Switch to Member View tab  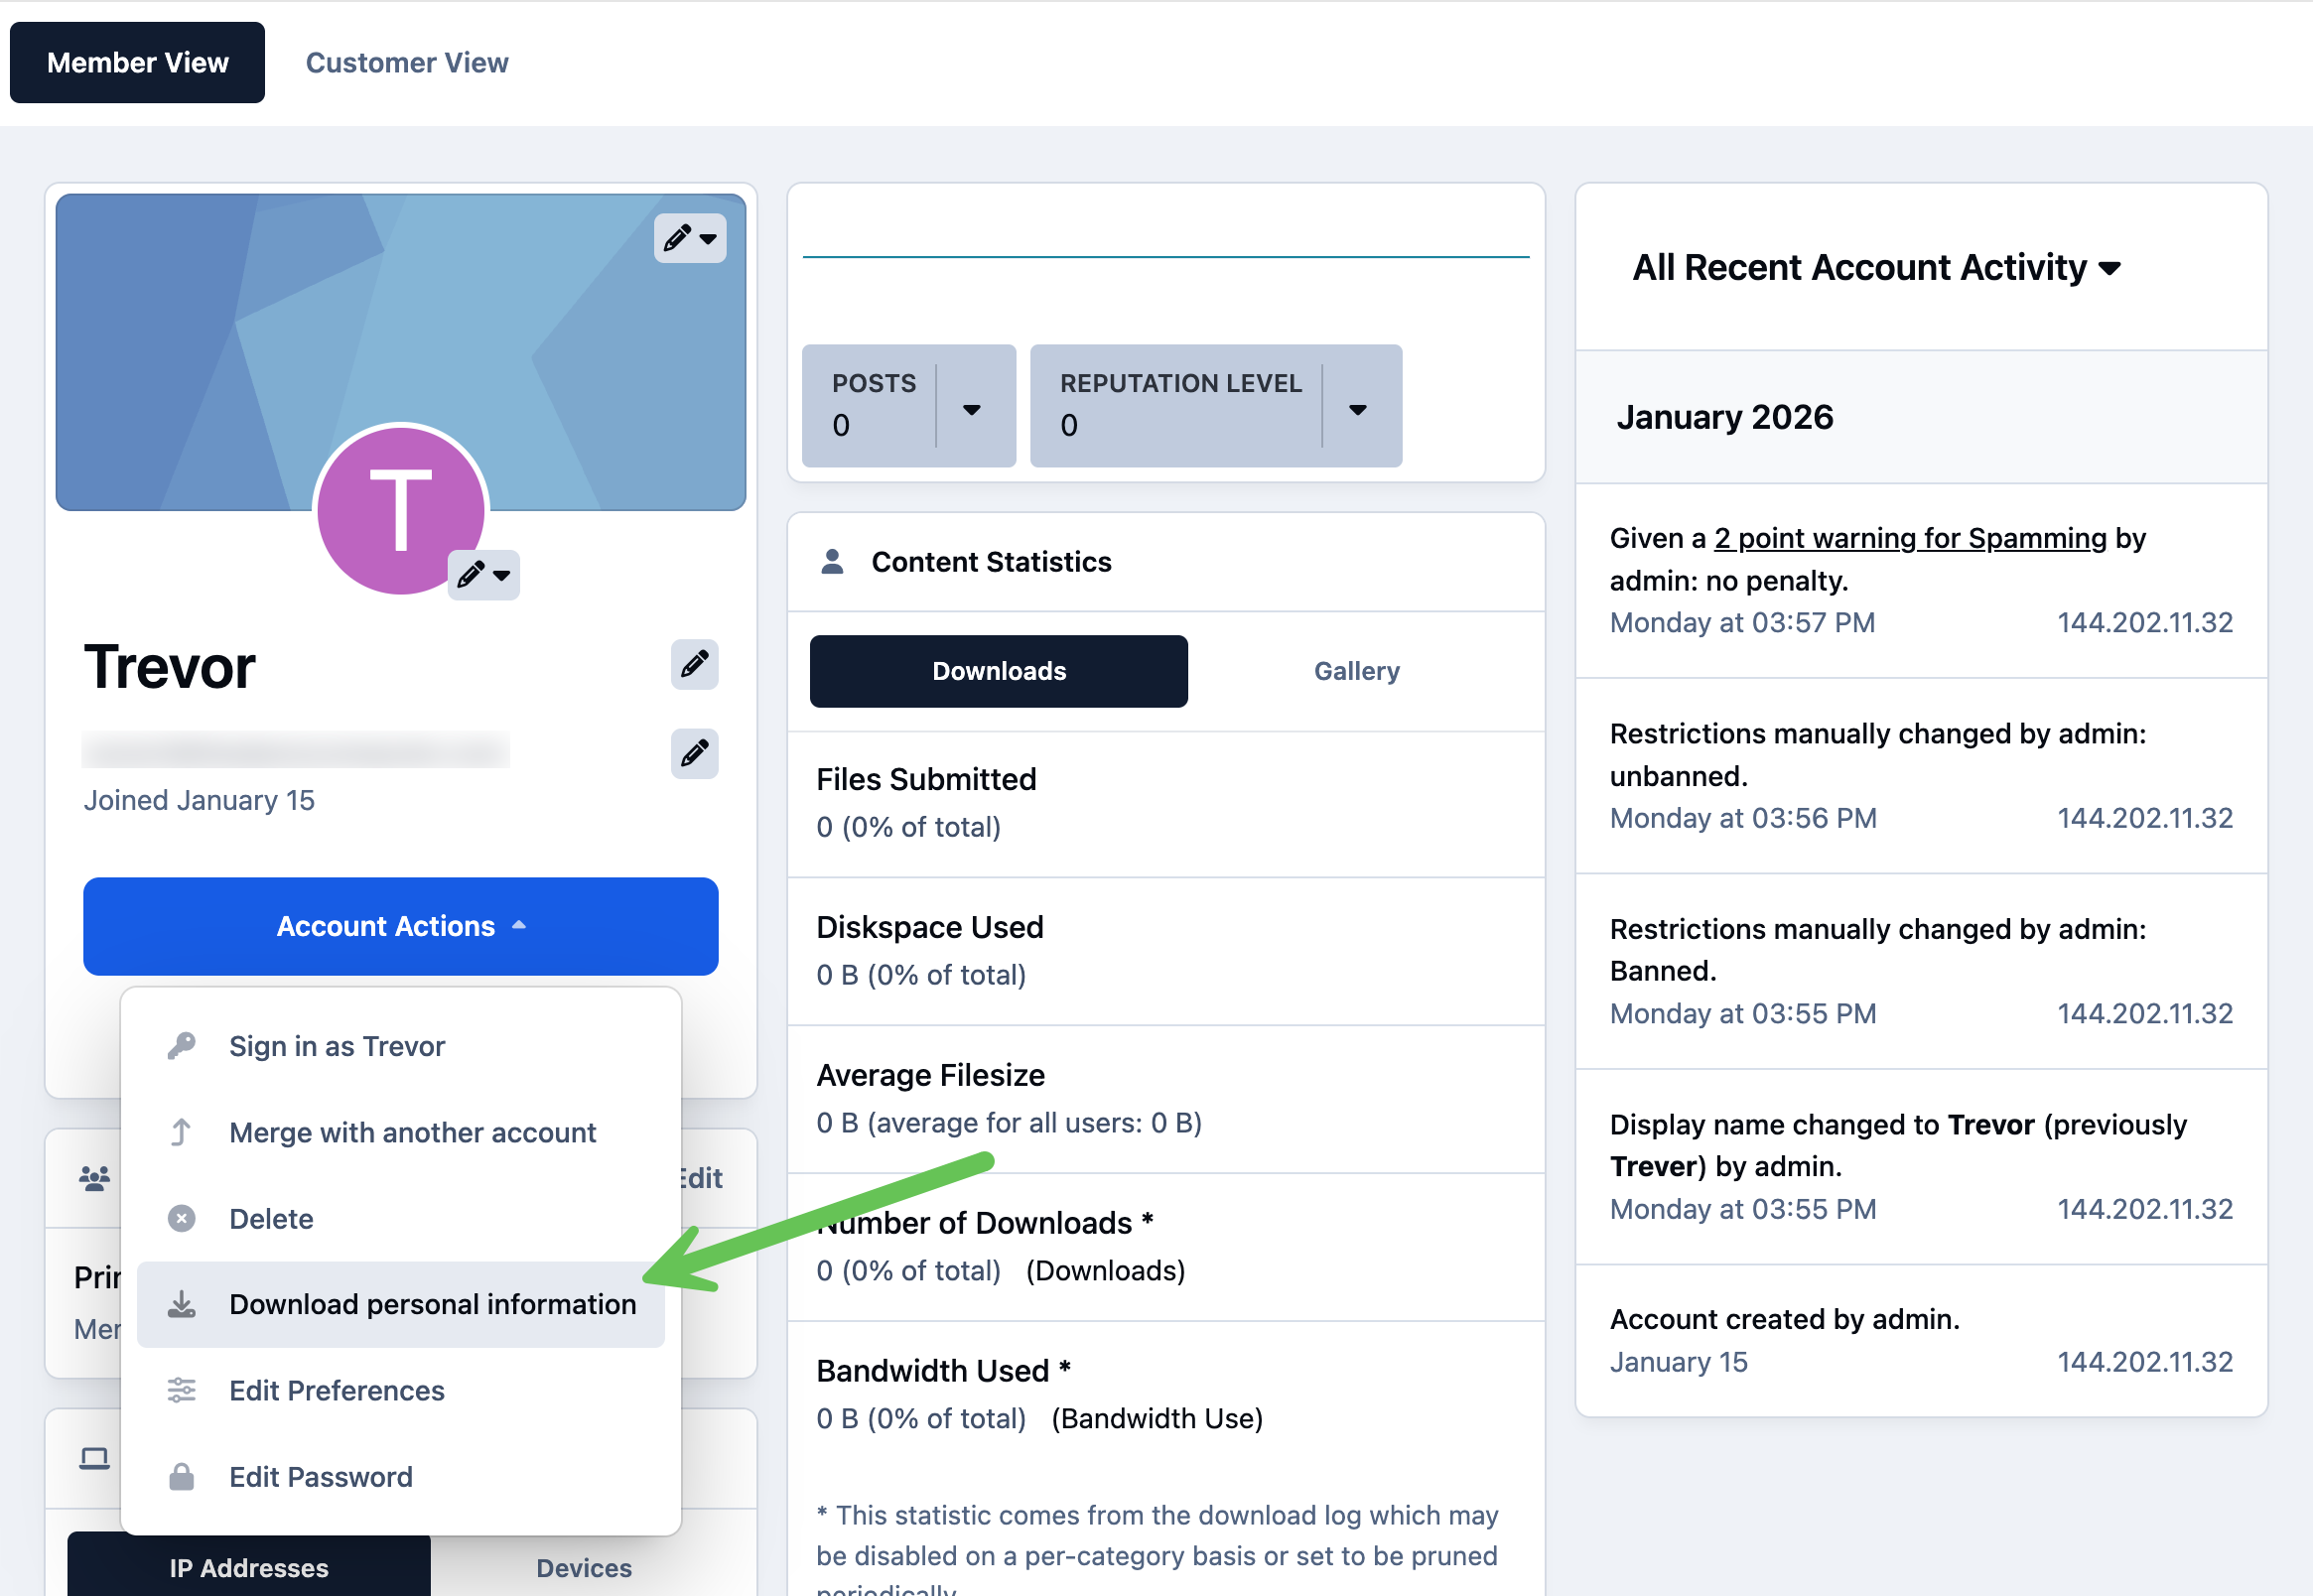[x=137, y=62]
